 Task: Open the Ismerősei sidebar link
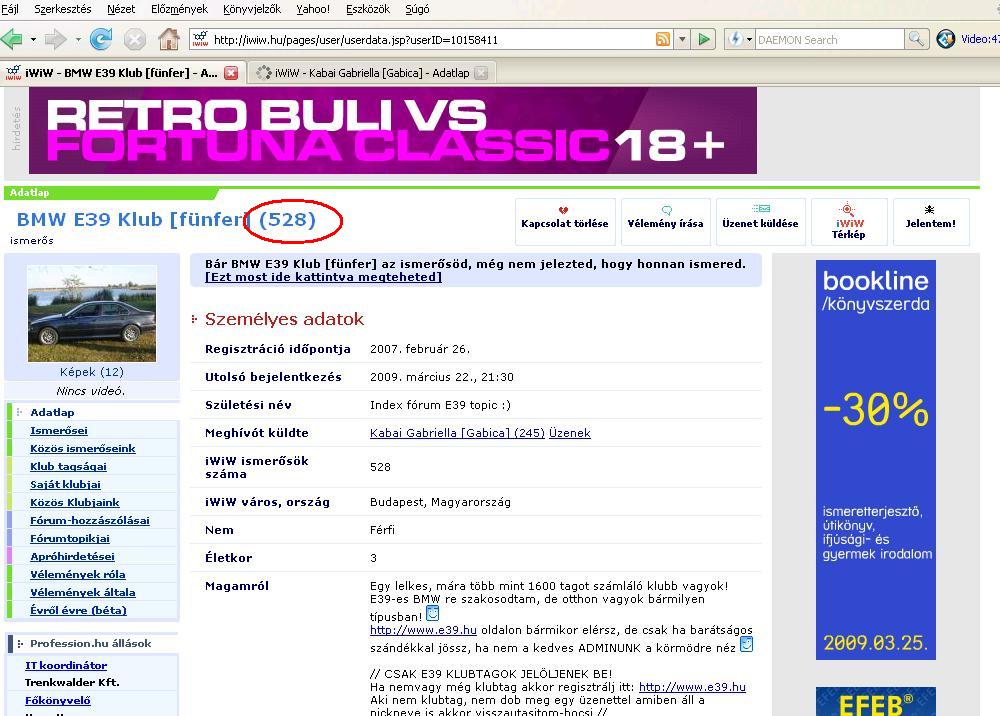tap(59, 430)
